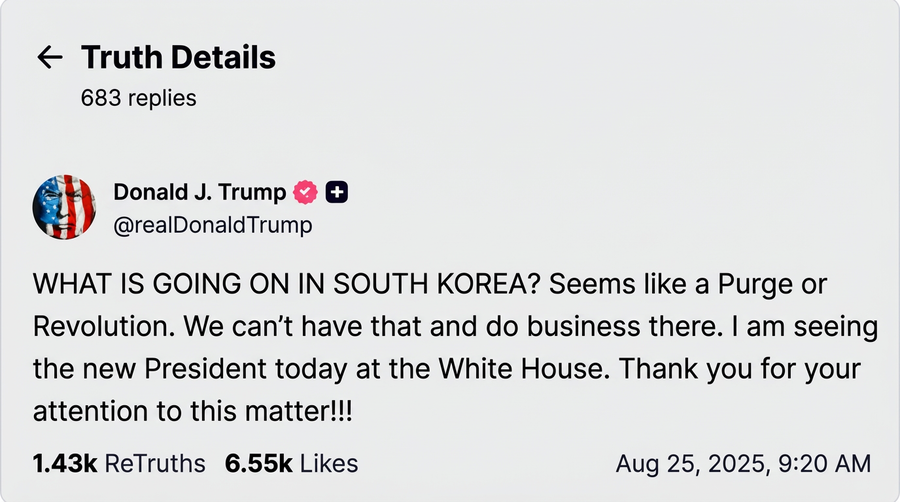Open Donald J. Trump's profile name

(199, 192)
